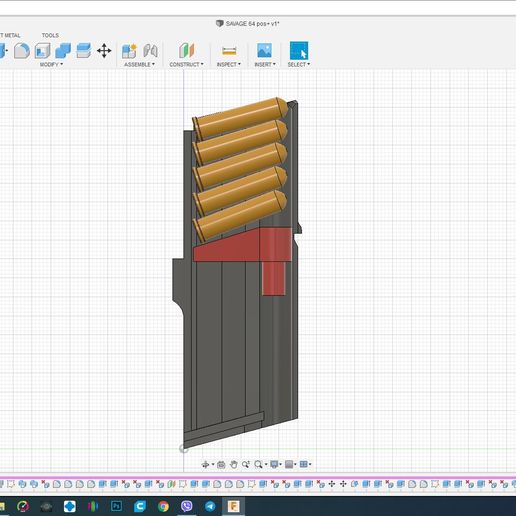Open Grid and Snaps settings icon
The image size is (516, 516).
tap(289, 464)
